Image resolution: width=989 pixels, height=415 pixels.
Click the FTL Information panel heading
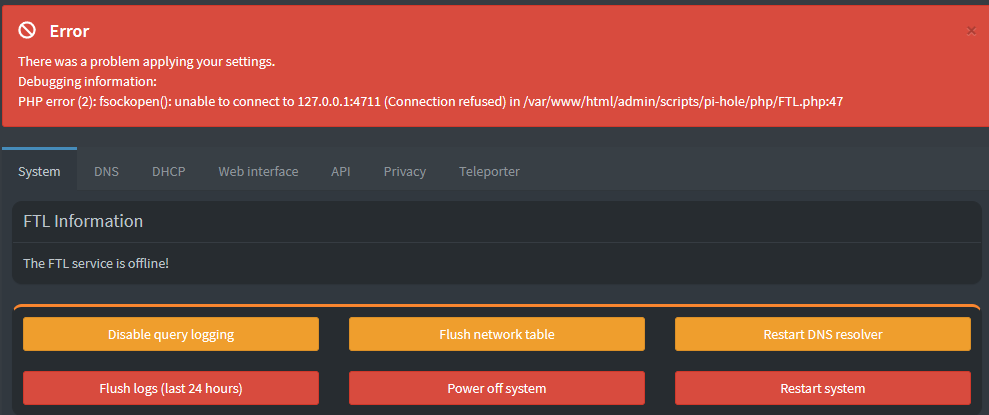click(83, 221)
